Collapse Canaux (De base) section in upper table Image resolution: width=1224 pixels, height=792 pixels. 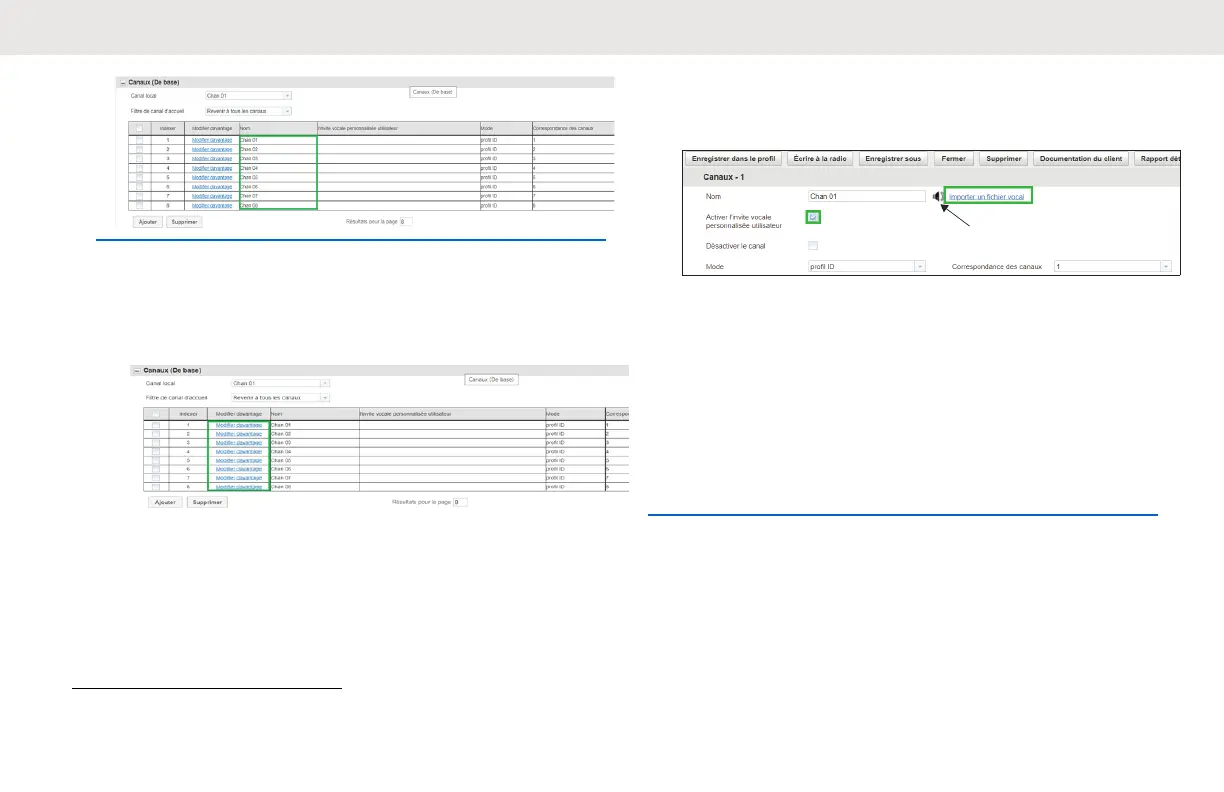[x=122, y=82]
